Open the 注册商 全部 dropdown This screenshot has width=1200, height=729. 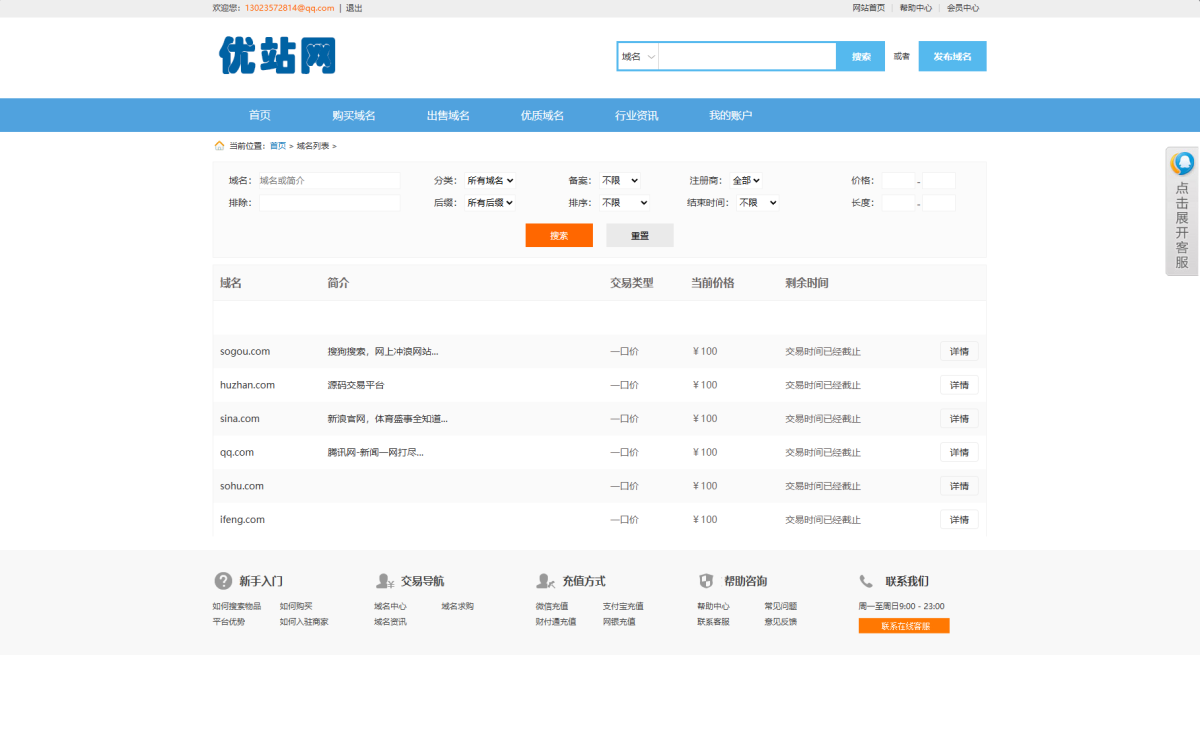(x=746, y=181)
